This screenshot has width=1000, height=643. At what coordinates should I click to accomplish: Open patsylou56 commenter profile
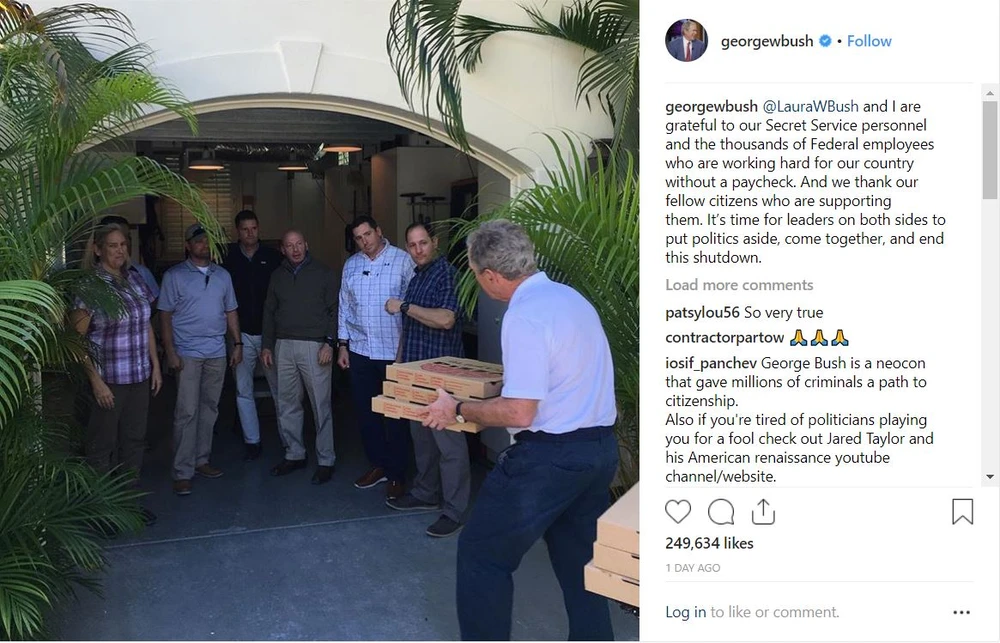click(702, 313)
